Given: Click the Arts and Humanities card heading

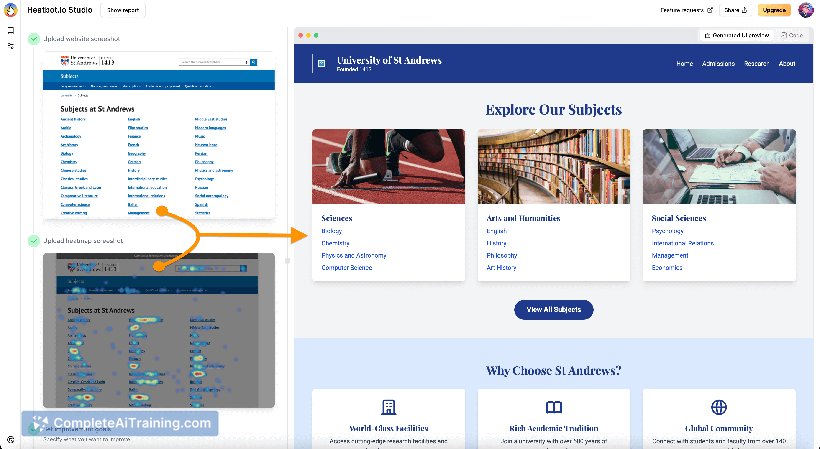Looking at the screenshot, I should click(x=523, y=218).
